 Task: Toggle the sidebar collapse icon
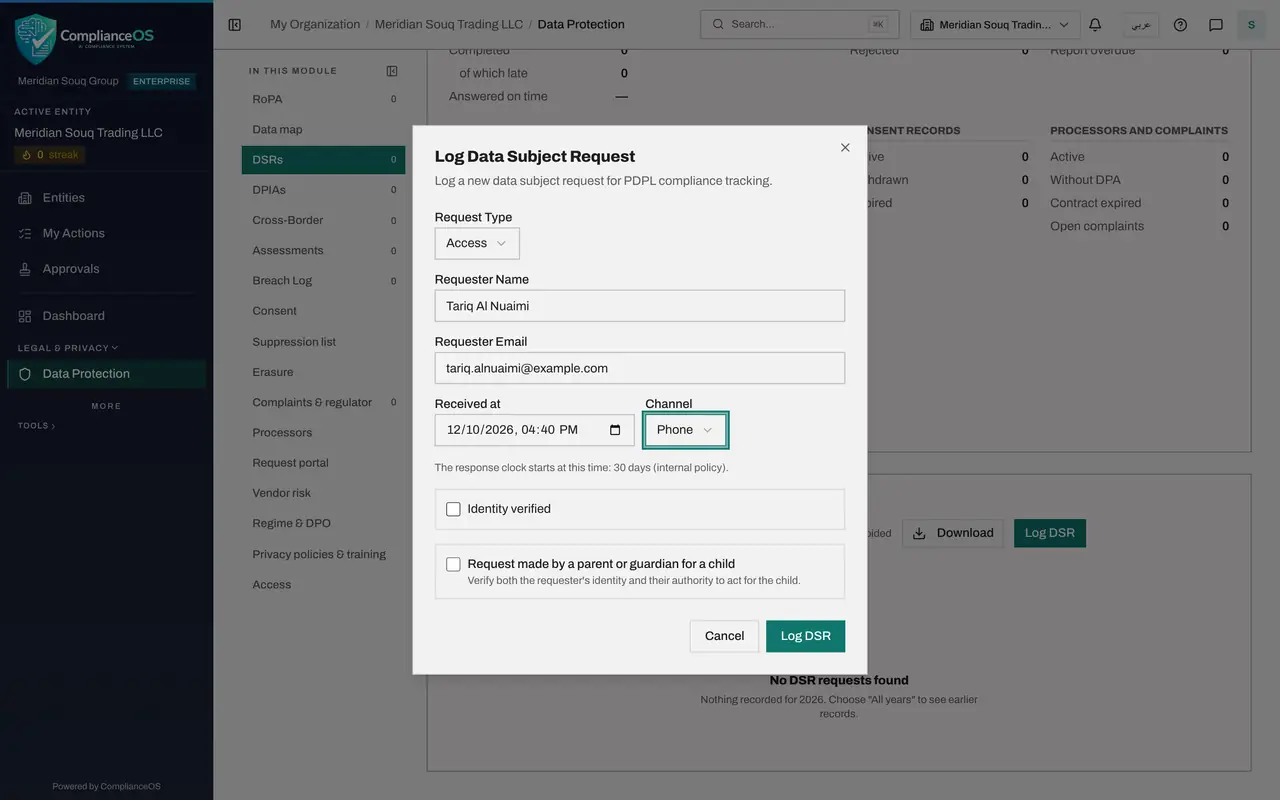point(235,25)
